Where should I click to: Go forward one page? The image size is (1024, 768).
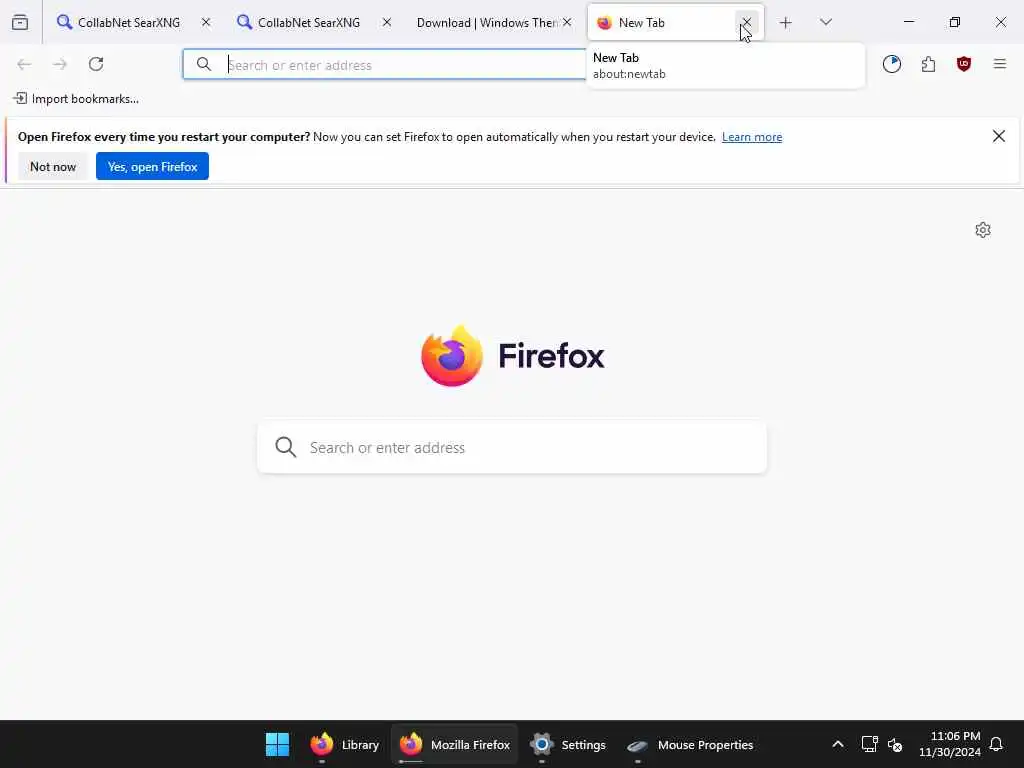coord(60,64)
